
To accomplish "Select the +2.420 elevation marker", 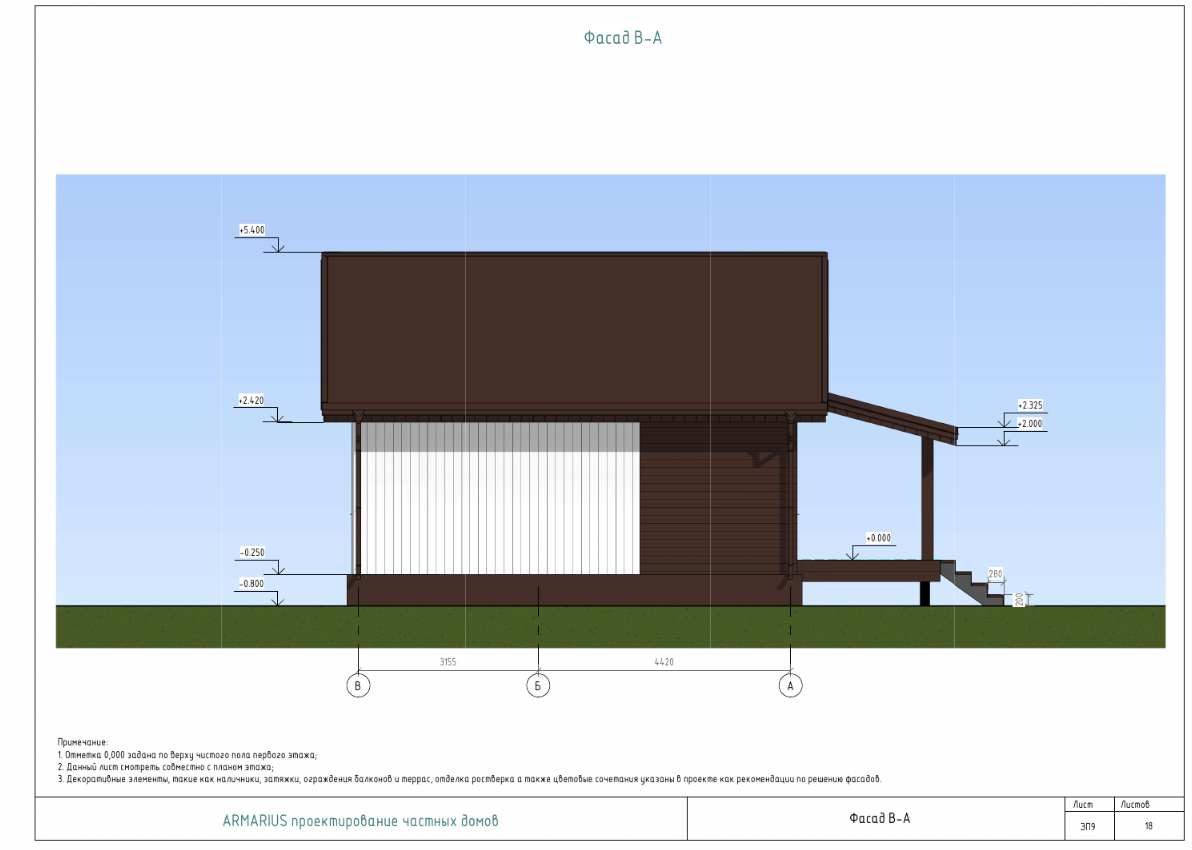I will (251, 400).
